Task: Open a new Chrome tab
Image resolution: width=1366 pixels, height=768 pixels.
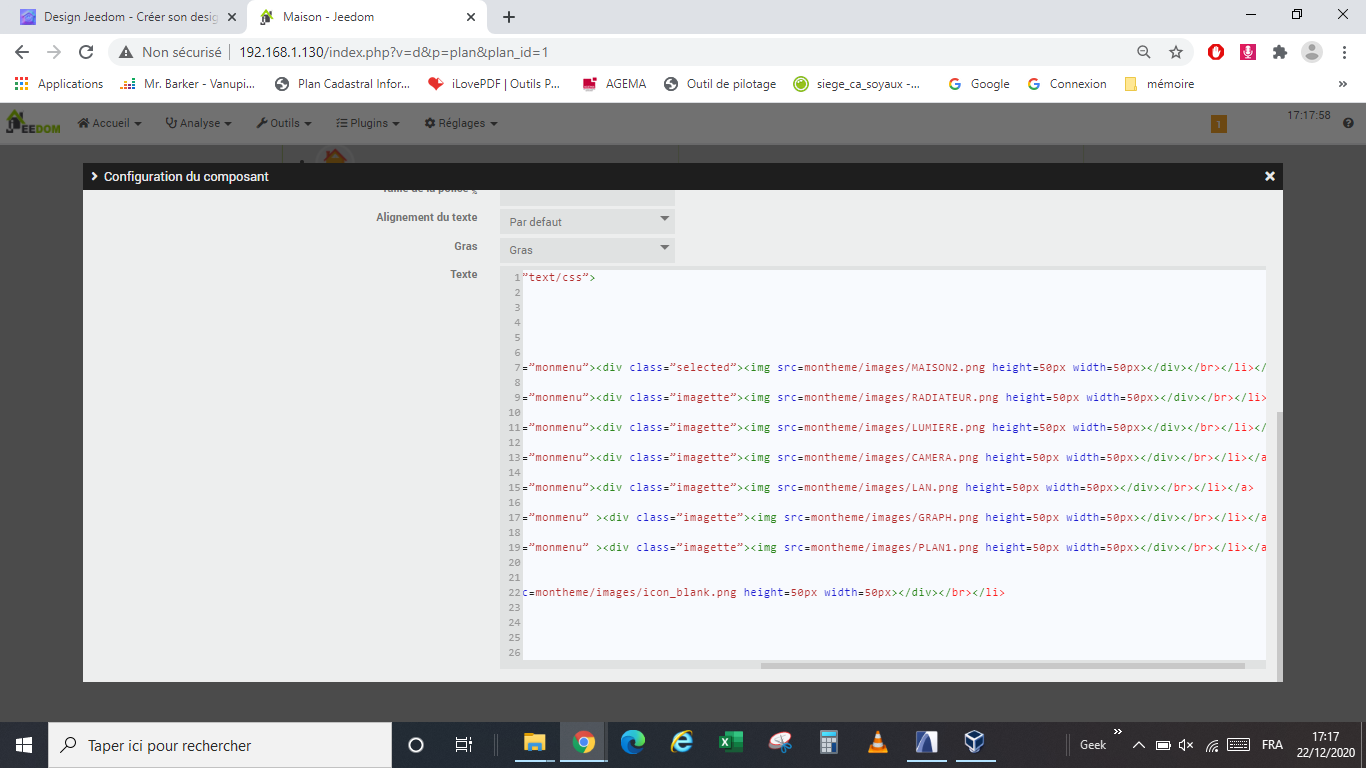Action: [x=509, y=17]
